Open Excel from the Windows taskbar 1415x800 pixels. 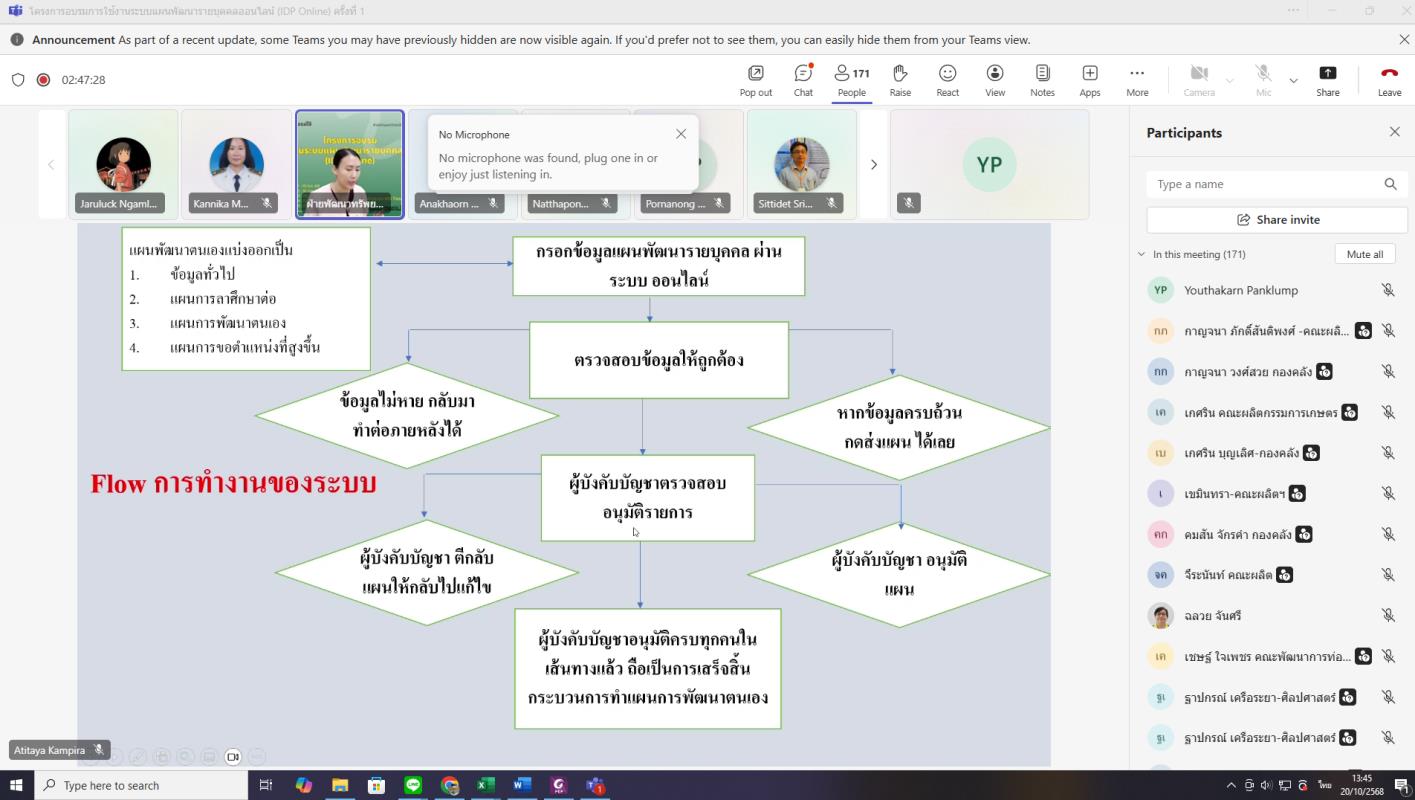[485, 786]
